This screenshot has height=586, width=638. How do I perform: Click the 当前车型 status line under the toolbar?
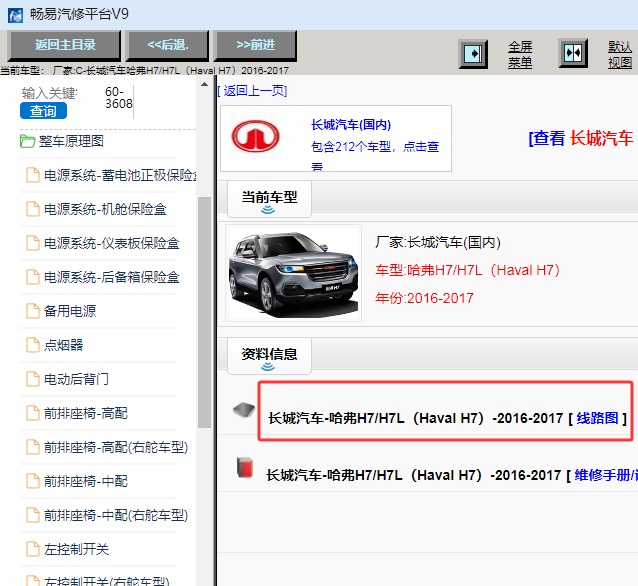pyautogui.click(x=144, y=70)
